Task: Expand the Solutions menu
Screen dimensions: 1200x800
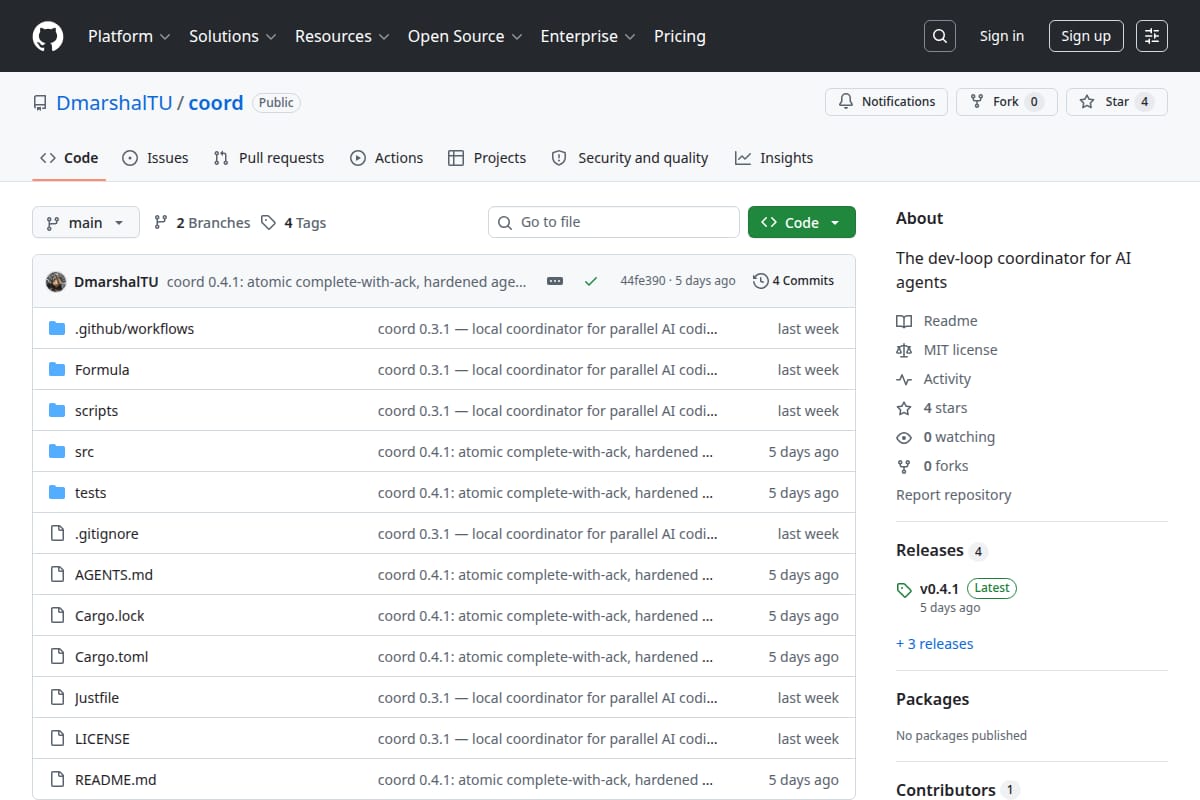Action: click(233, 36)
